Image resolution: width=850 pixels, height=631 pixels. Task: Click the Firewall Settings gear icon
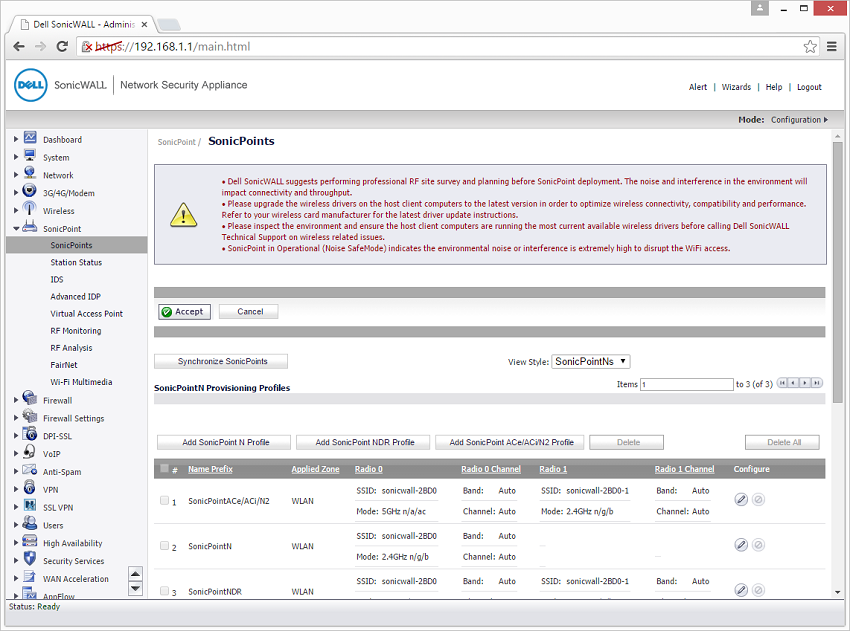tap(30, 416)
